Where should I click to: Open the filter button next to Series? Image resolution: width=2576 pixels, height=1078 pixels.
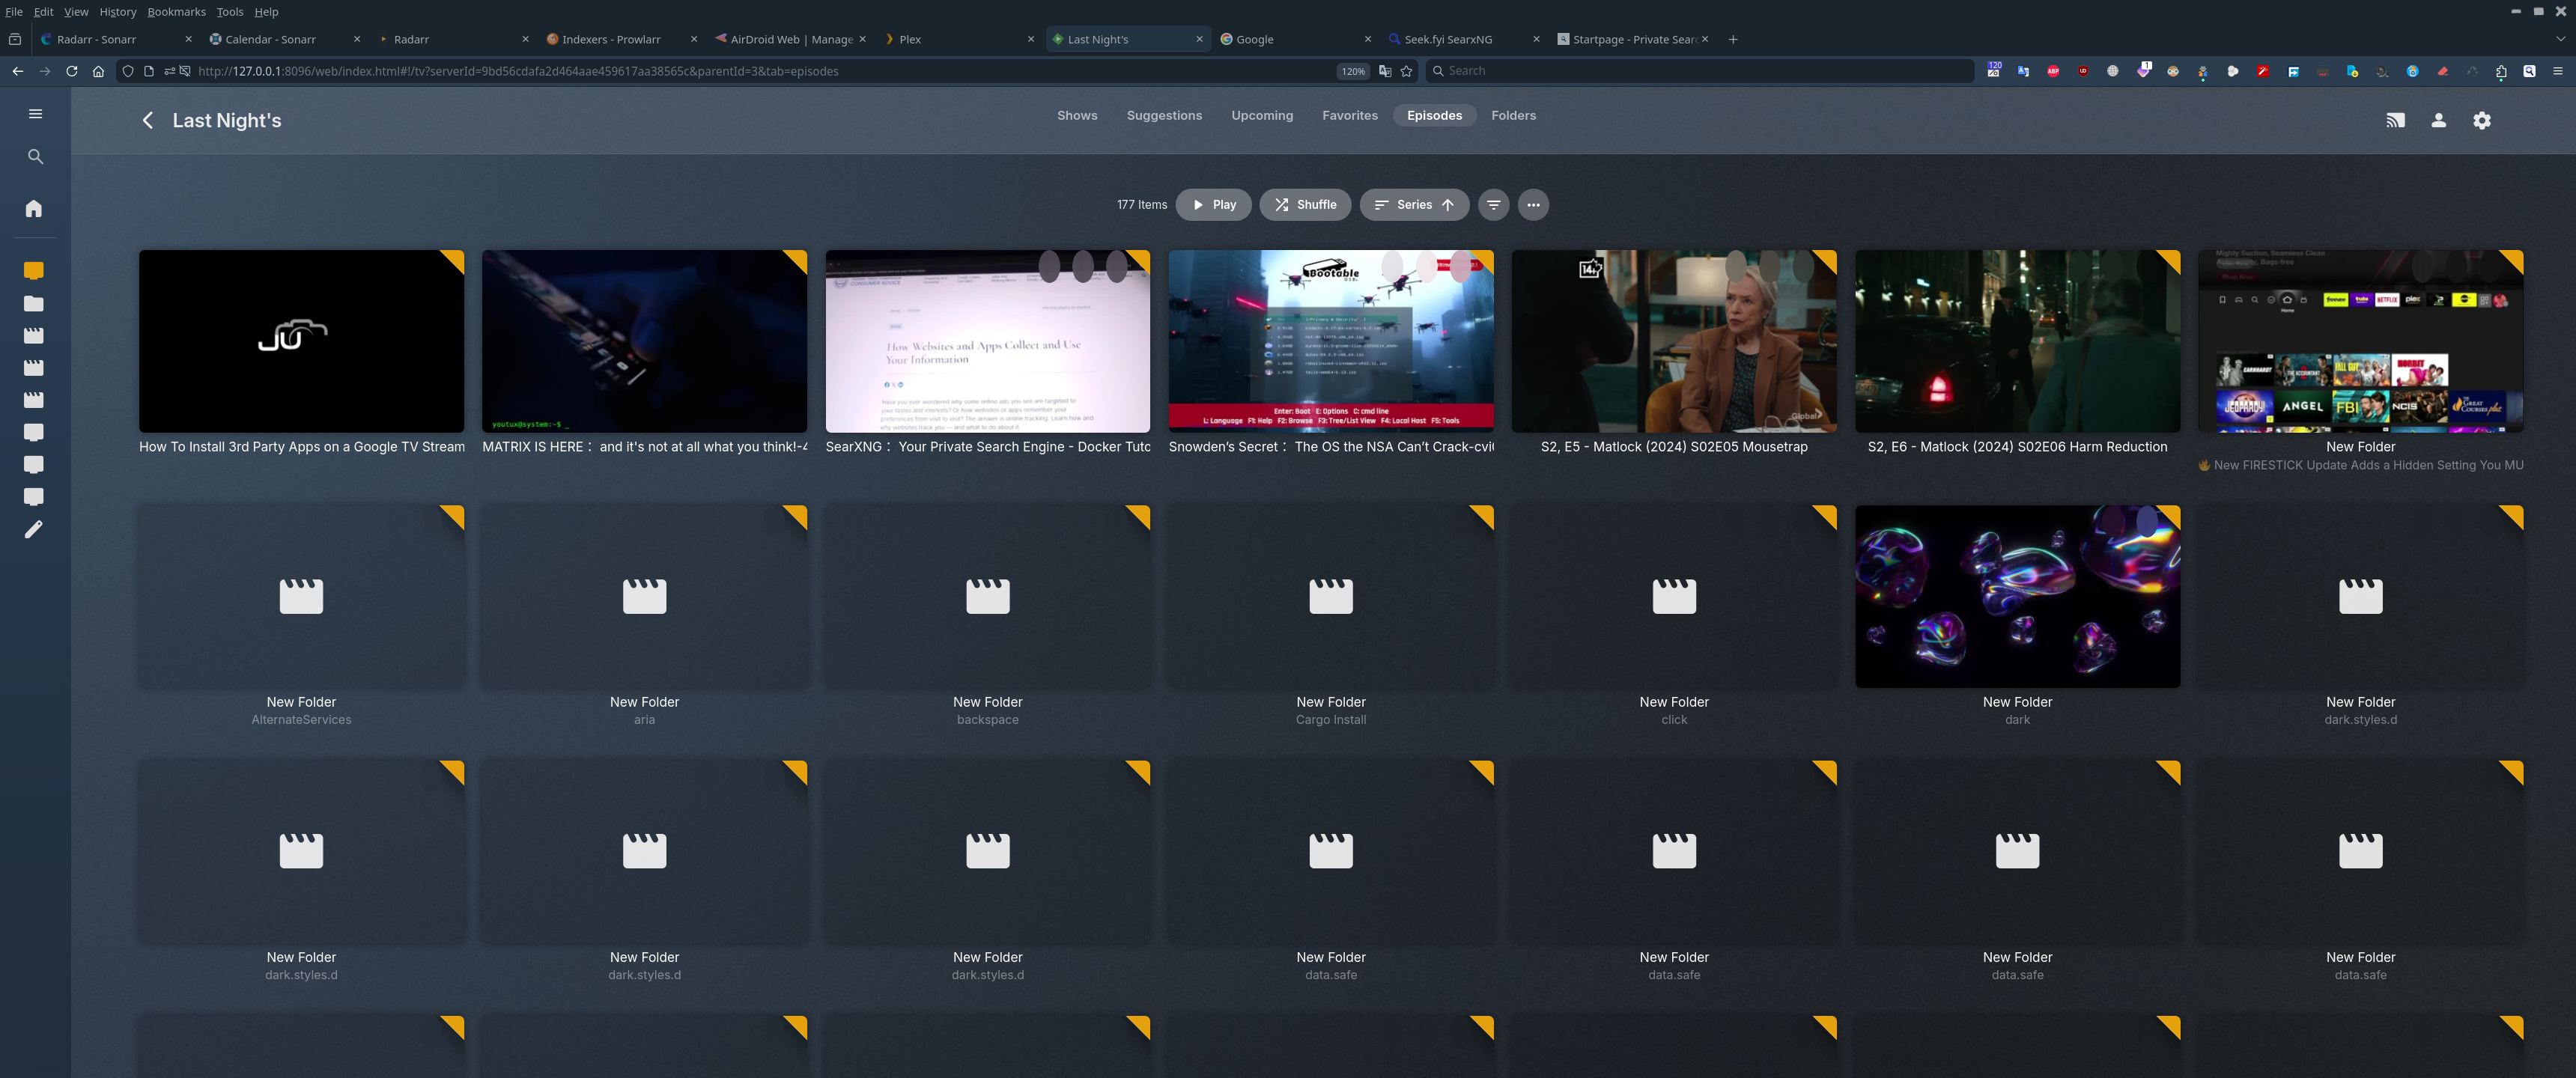tap(1493, 205)
